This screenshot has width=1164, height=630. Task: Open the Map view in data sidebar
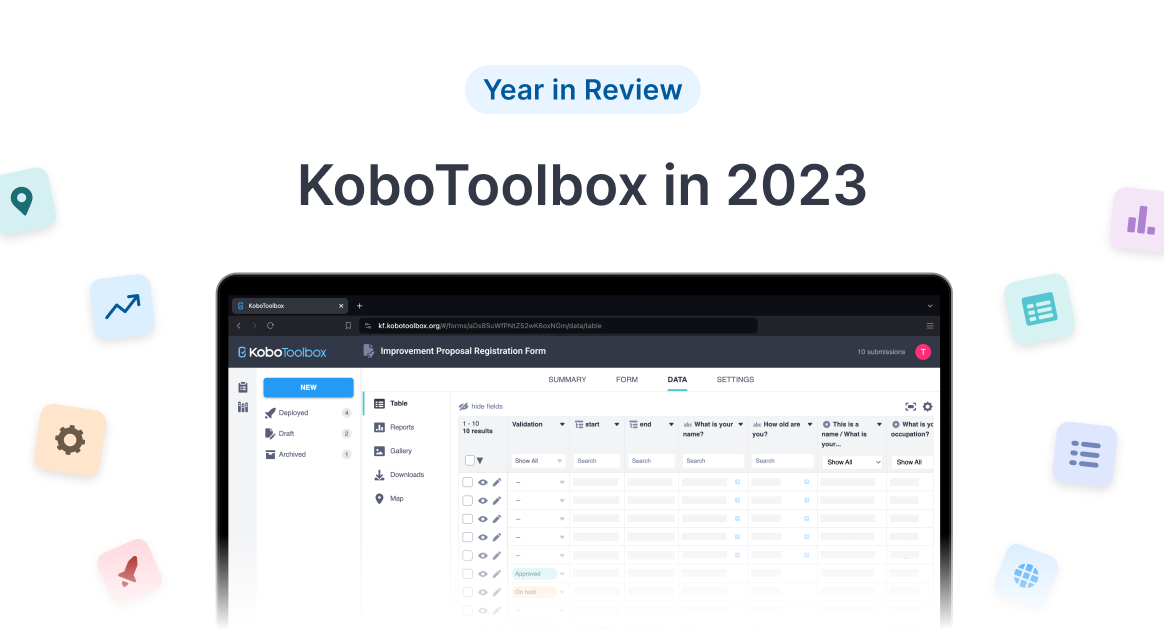pos(396,498)
